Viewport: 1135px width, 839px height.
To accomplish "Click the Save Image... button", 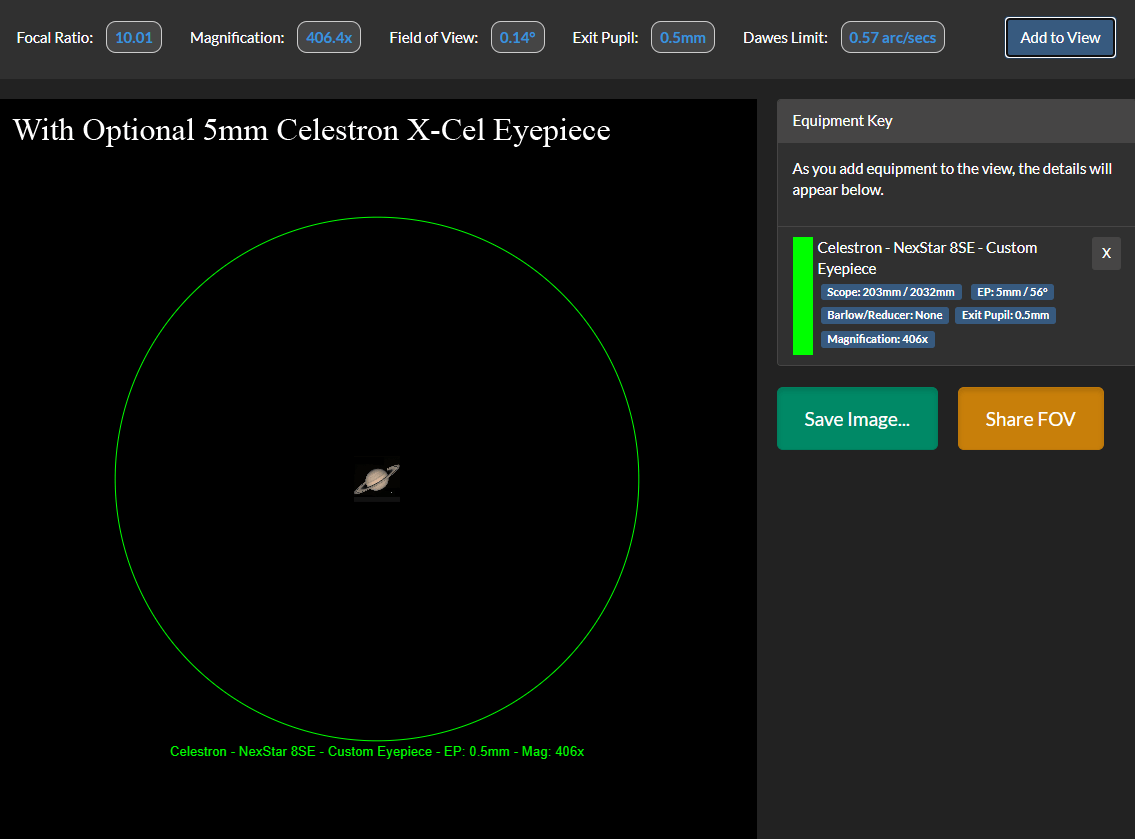I will point(857,418).
